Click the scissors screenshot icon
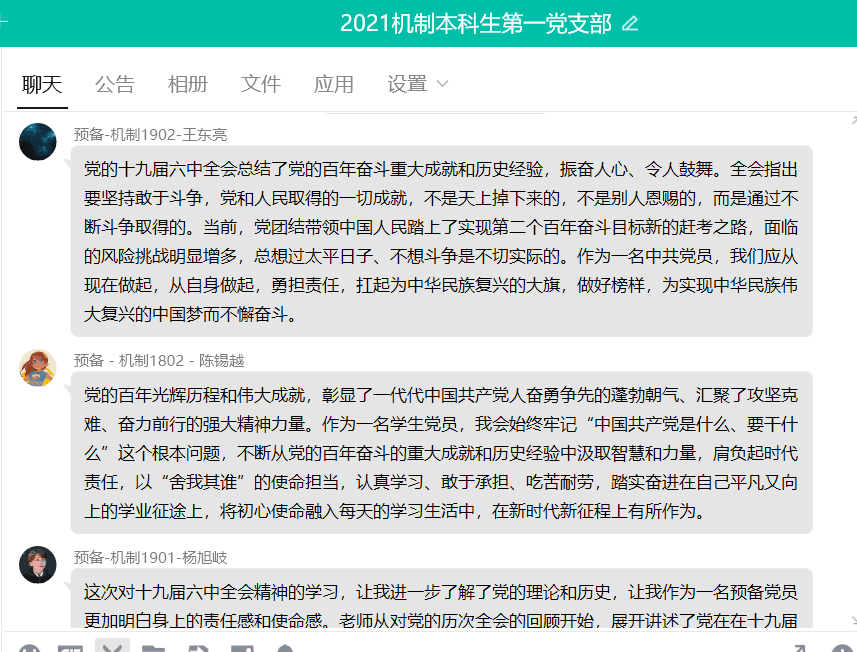Viewport: 857px width, 652px height. (112, 647)
